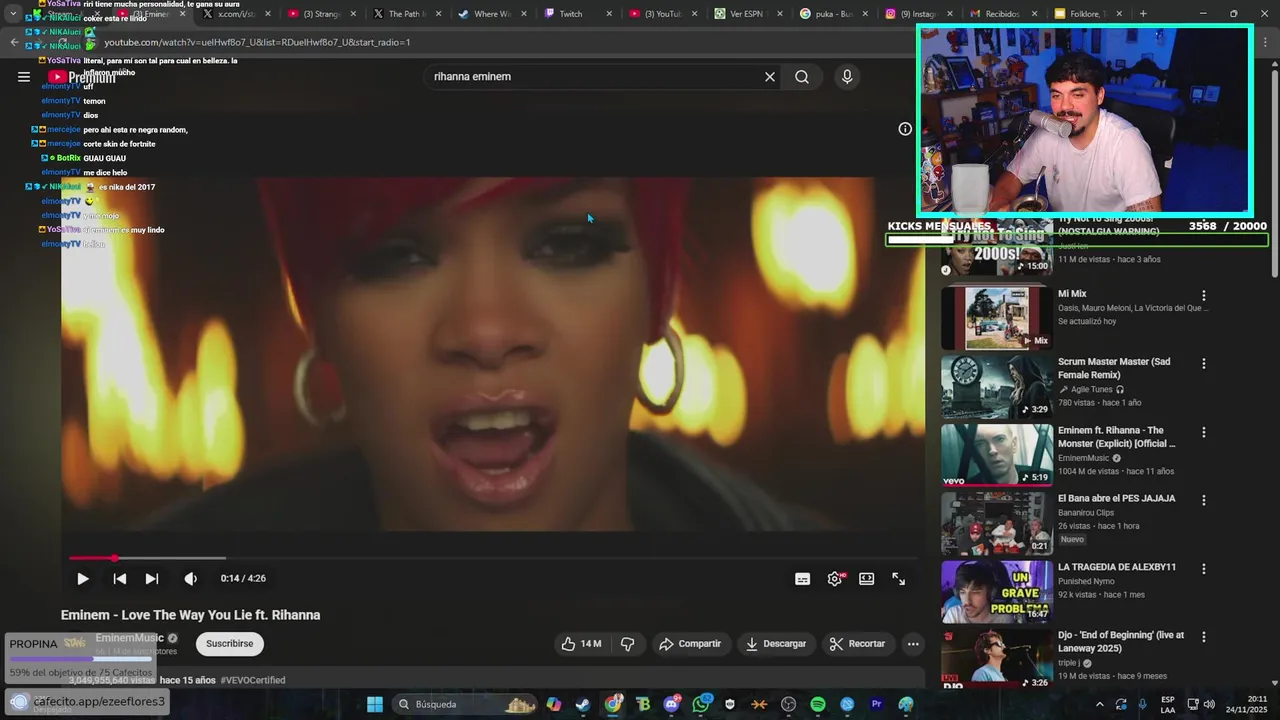Click the YouTube search magnifier button
Image resolution: width=1280 pixels, height=720 pixels.
click(802, 77)
